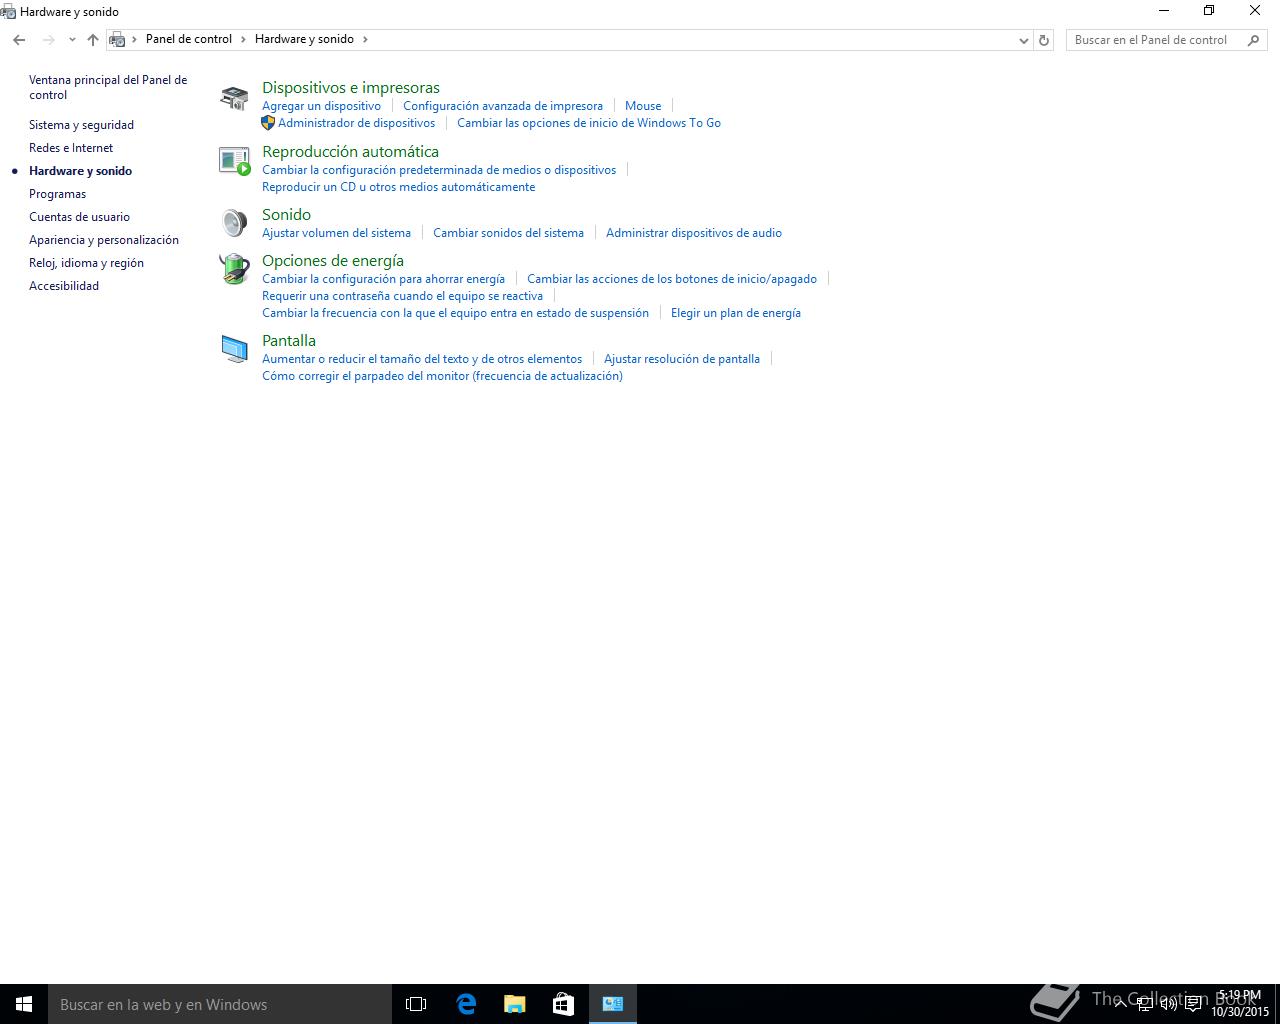This screenshot has width=1280, height=1024.
Task: Open Task View in the taskbar
Action: pos(416,1004)
